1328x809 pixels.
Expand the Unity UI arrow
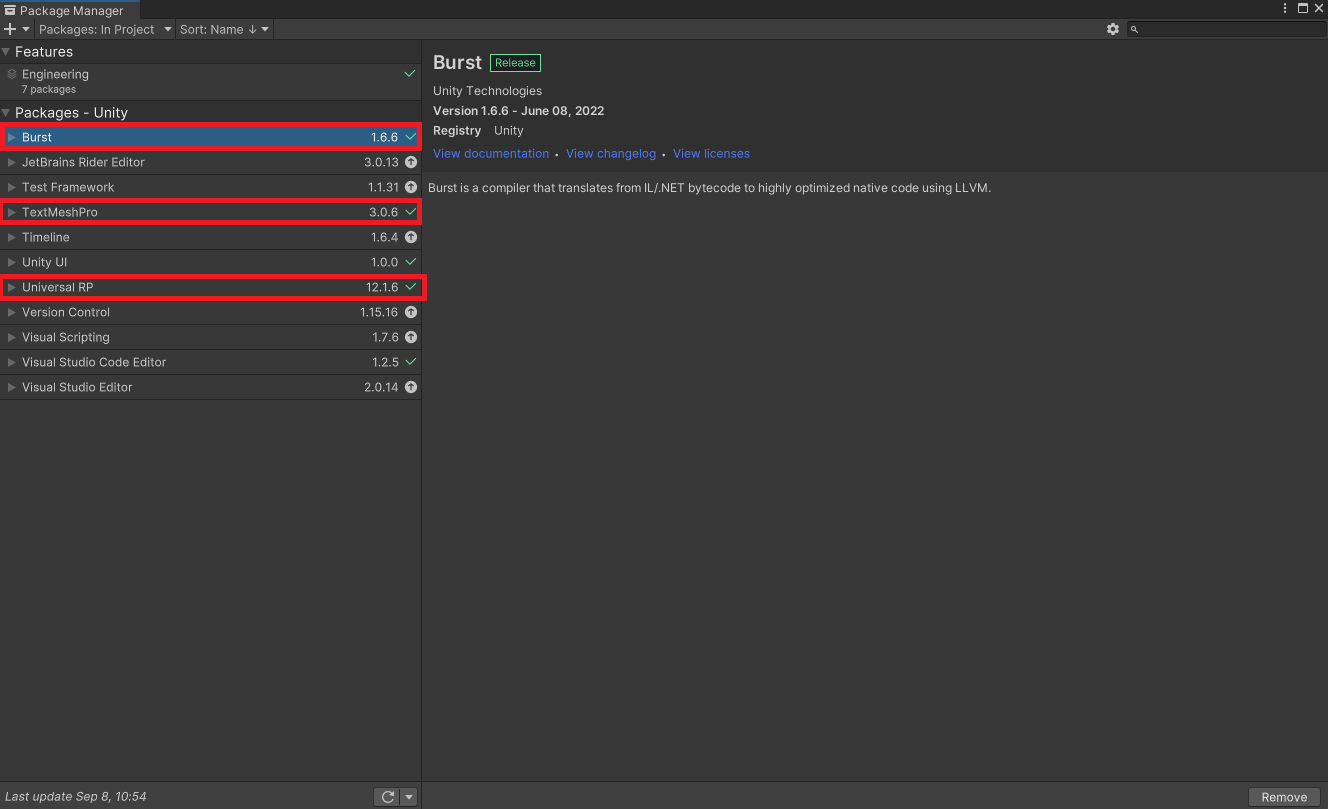point(12,262)
